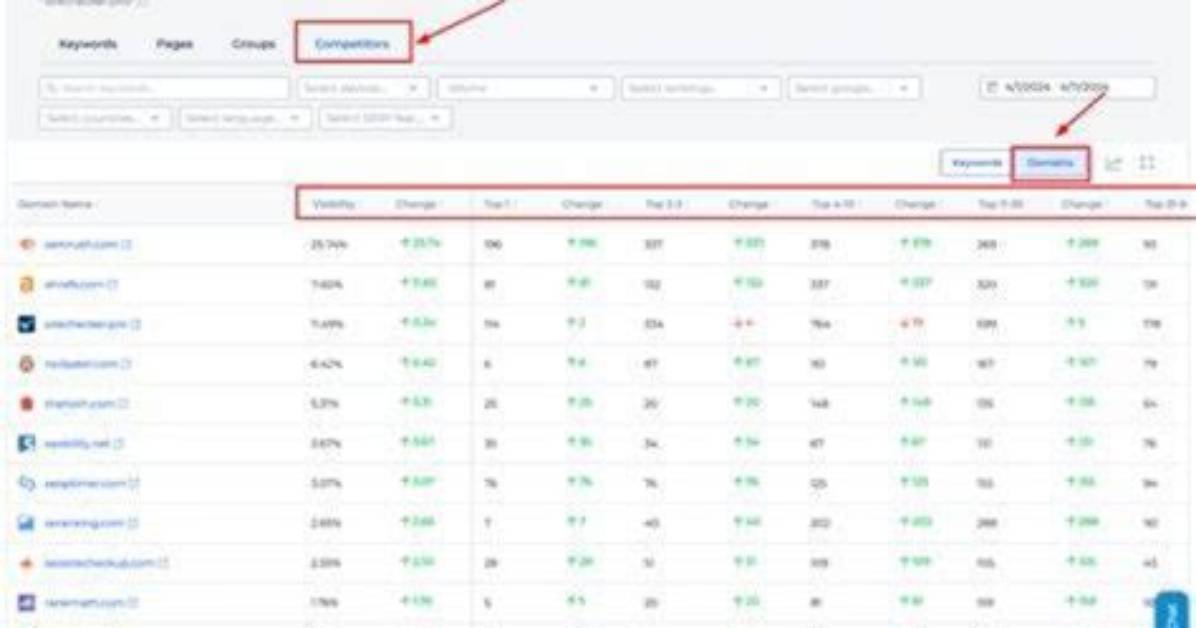Open the Select language dropdown
The height and width of the screenshot is (628, 1196).
click(x=245, y=118)
